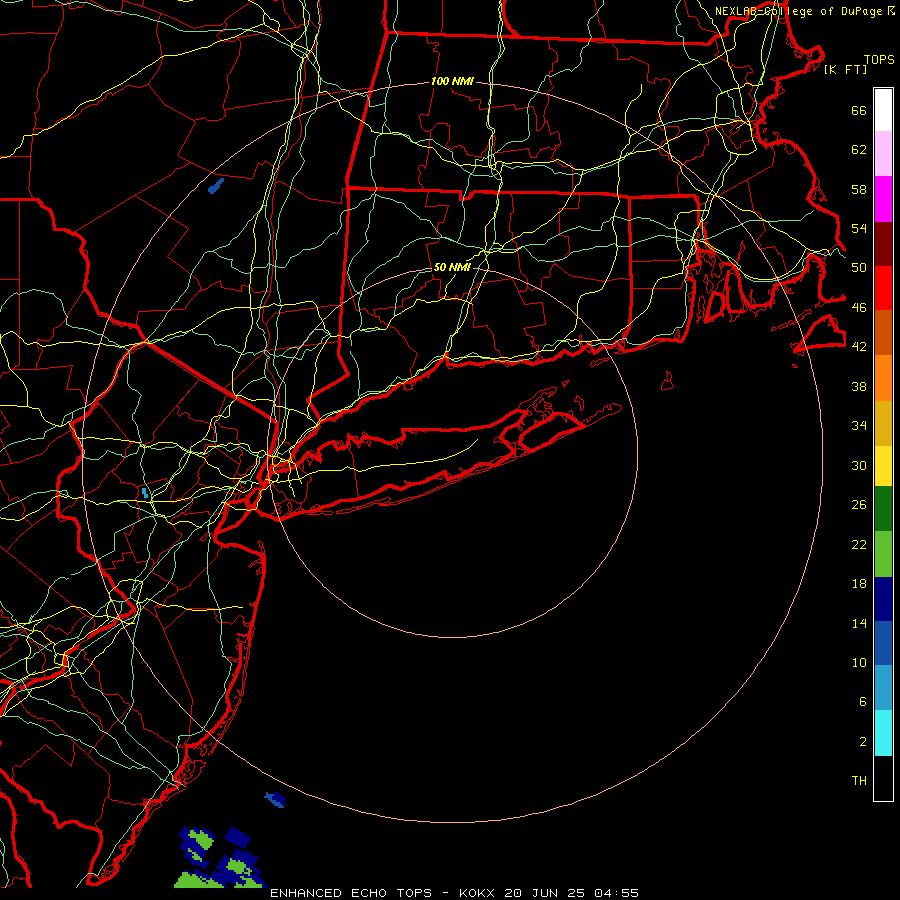Click the '50 NMI' range ring label
Screen dimensions: 900x900
click(452, 267)
